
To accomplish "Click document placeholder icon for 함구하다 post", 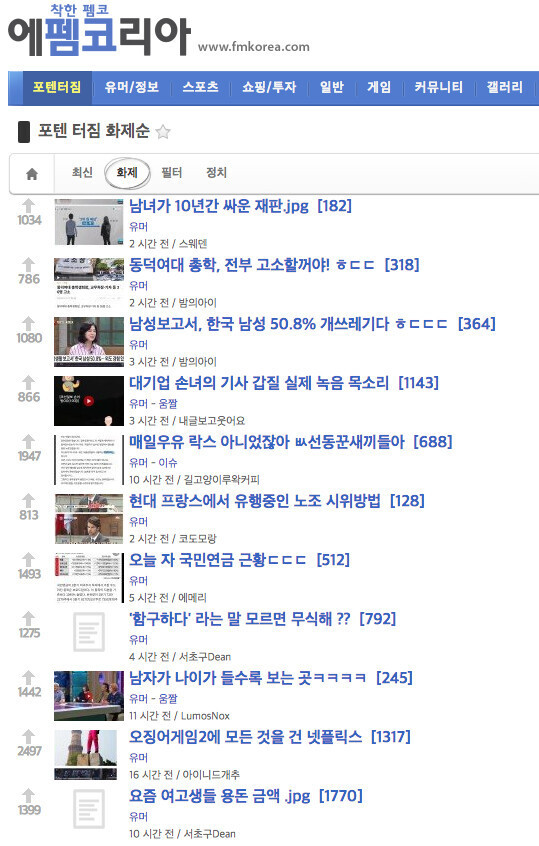I will 89,632.
